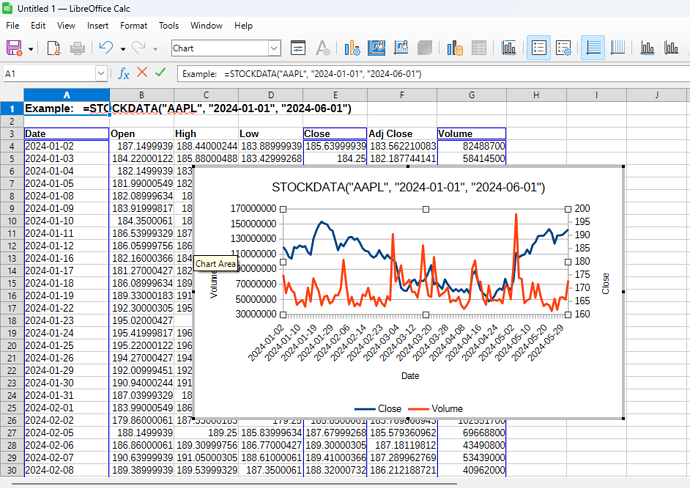Viewport: 690px width, 488px height.
Task: Click the Open header cell
Action: pyautogui.click(x=142, y=134)
